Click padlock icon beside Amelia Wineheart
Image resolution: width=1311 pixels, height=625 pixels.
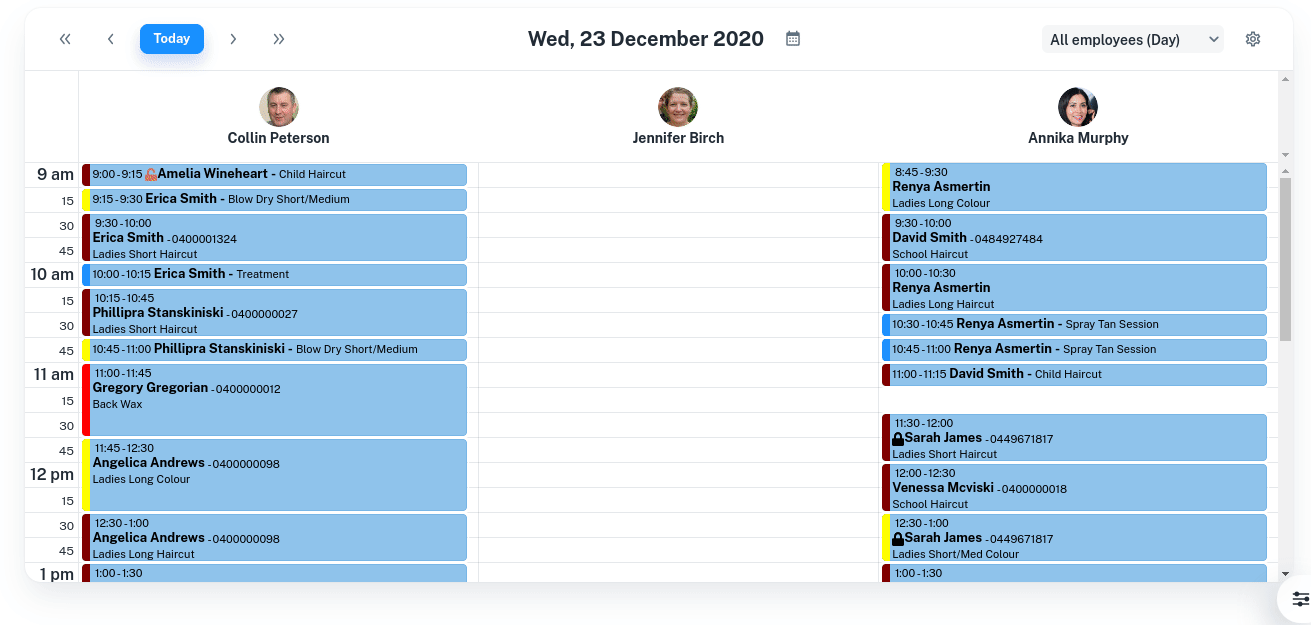(x=151, y=175)
